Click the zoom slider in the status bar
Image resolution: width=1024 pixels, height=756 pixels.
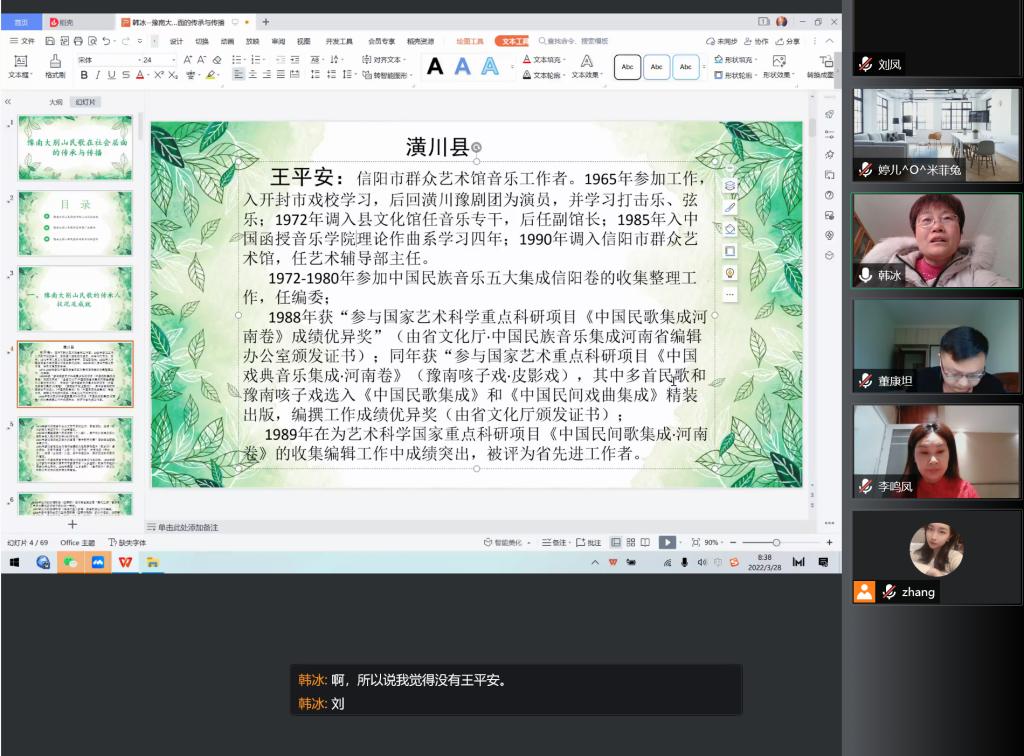(x=777, y=542)
